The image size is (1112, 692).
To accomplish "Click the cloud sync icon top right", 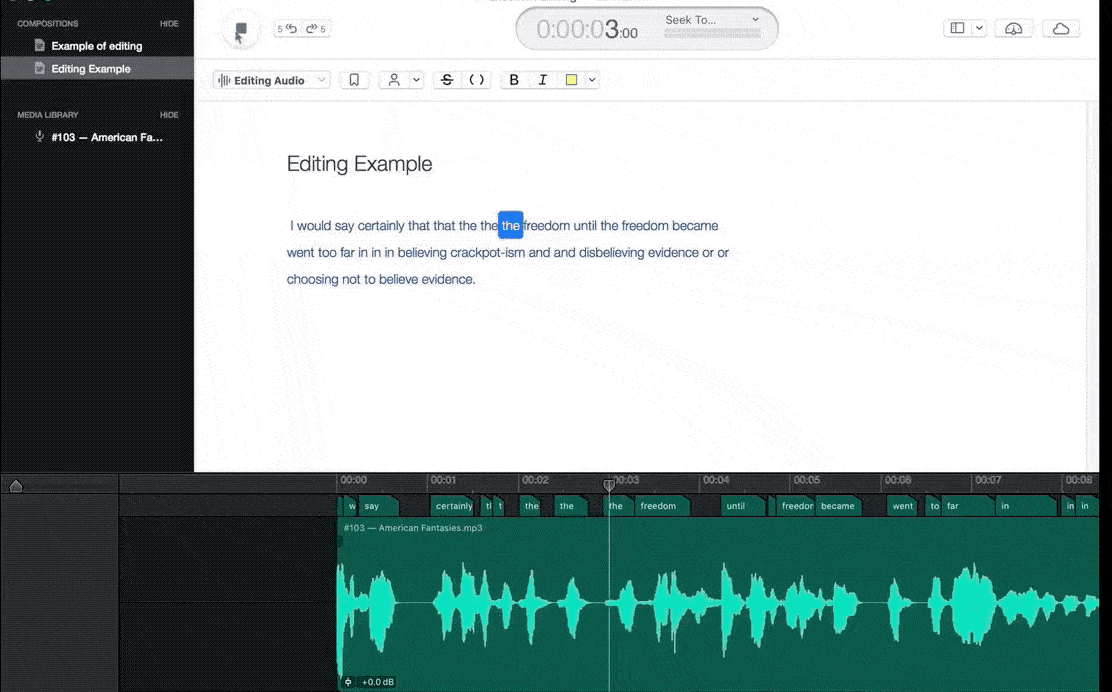I will coord(1061,28).
